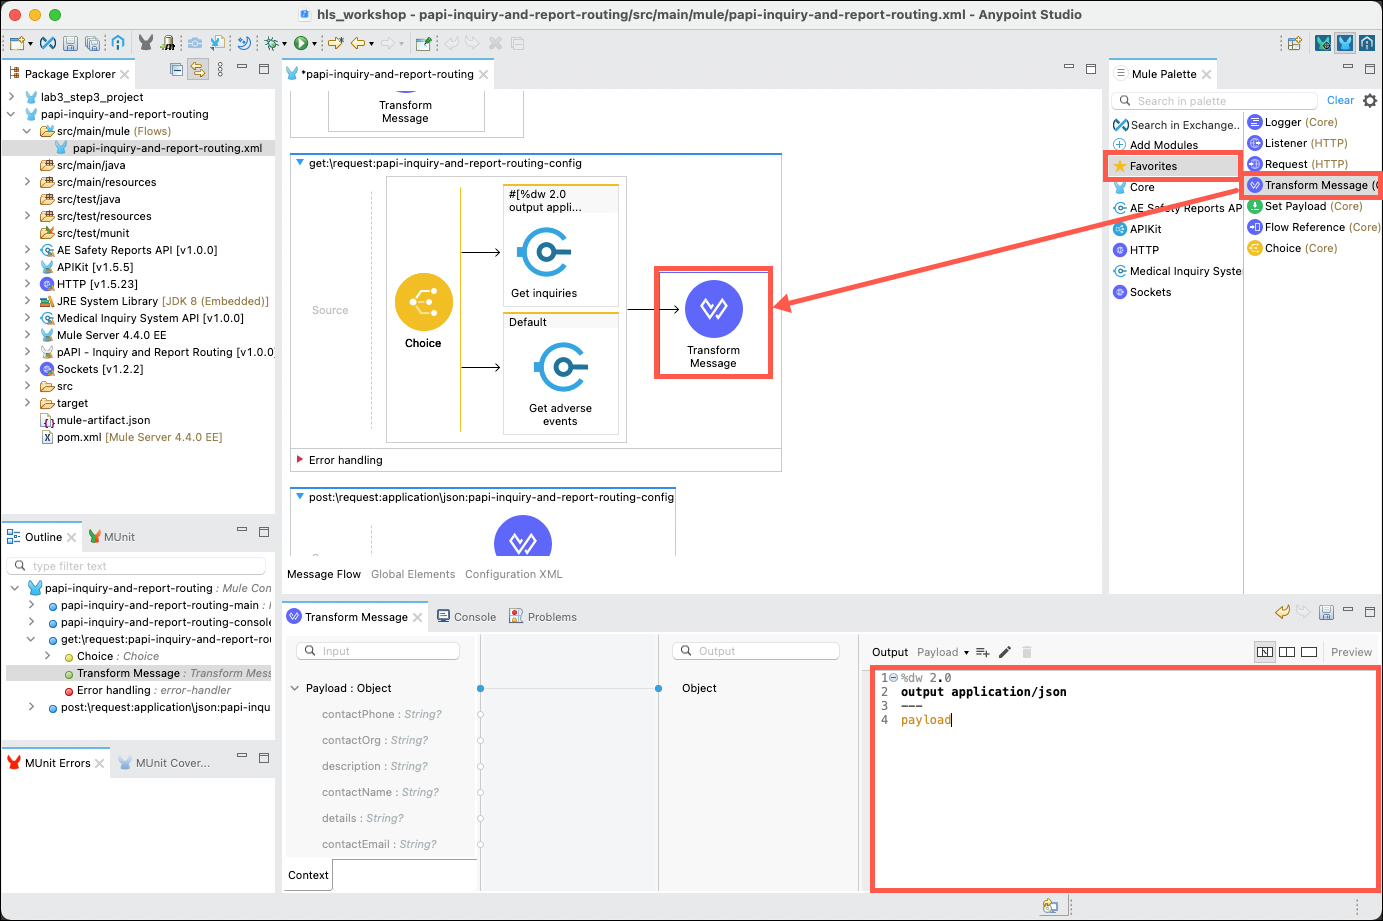
Task: Open Run button dropdown arrow
Action: pos(314,44)
